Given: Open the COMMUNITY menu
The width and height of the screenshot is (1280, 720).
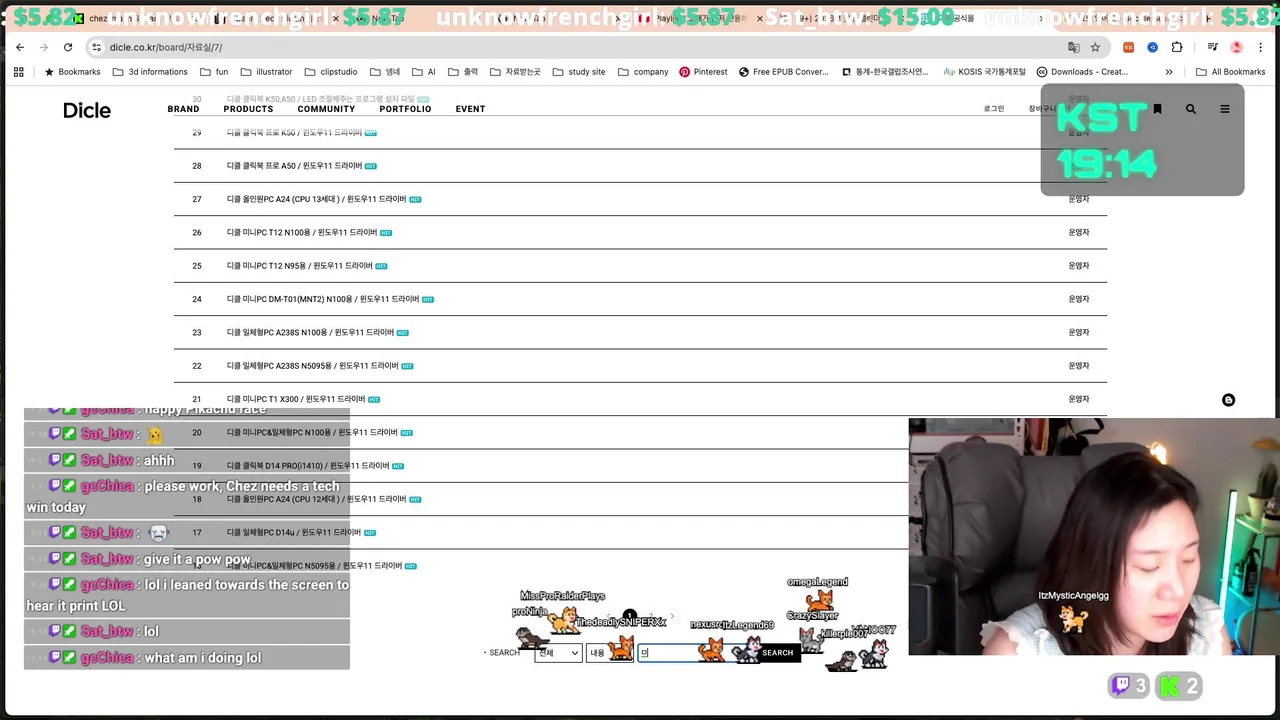Looking at the screenshot, I should coord(326,109).
